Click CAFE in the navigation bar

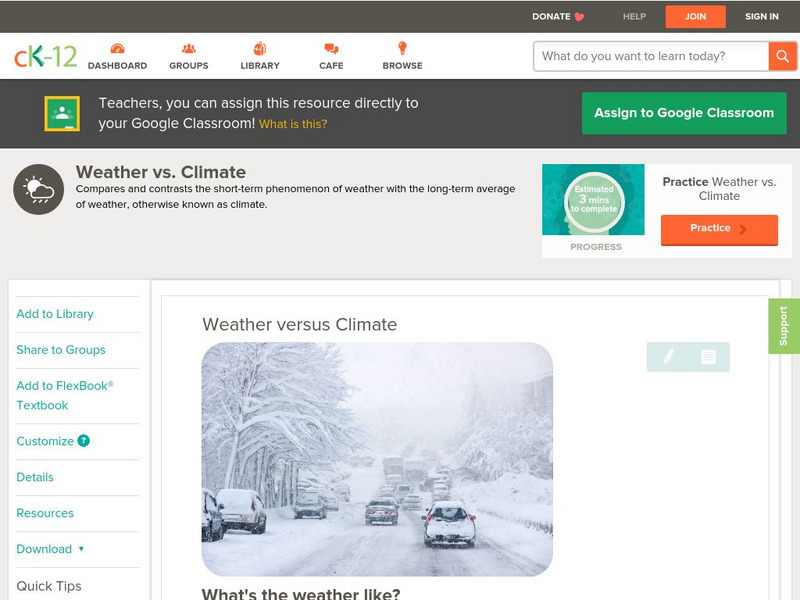tap(331, 66)
